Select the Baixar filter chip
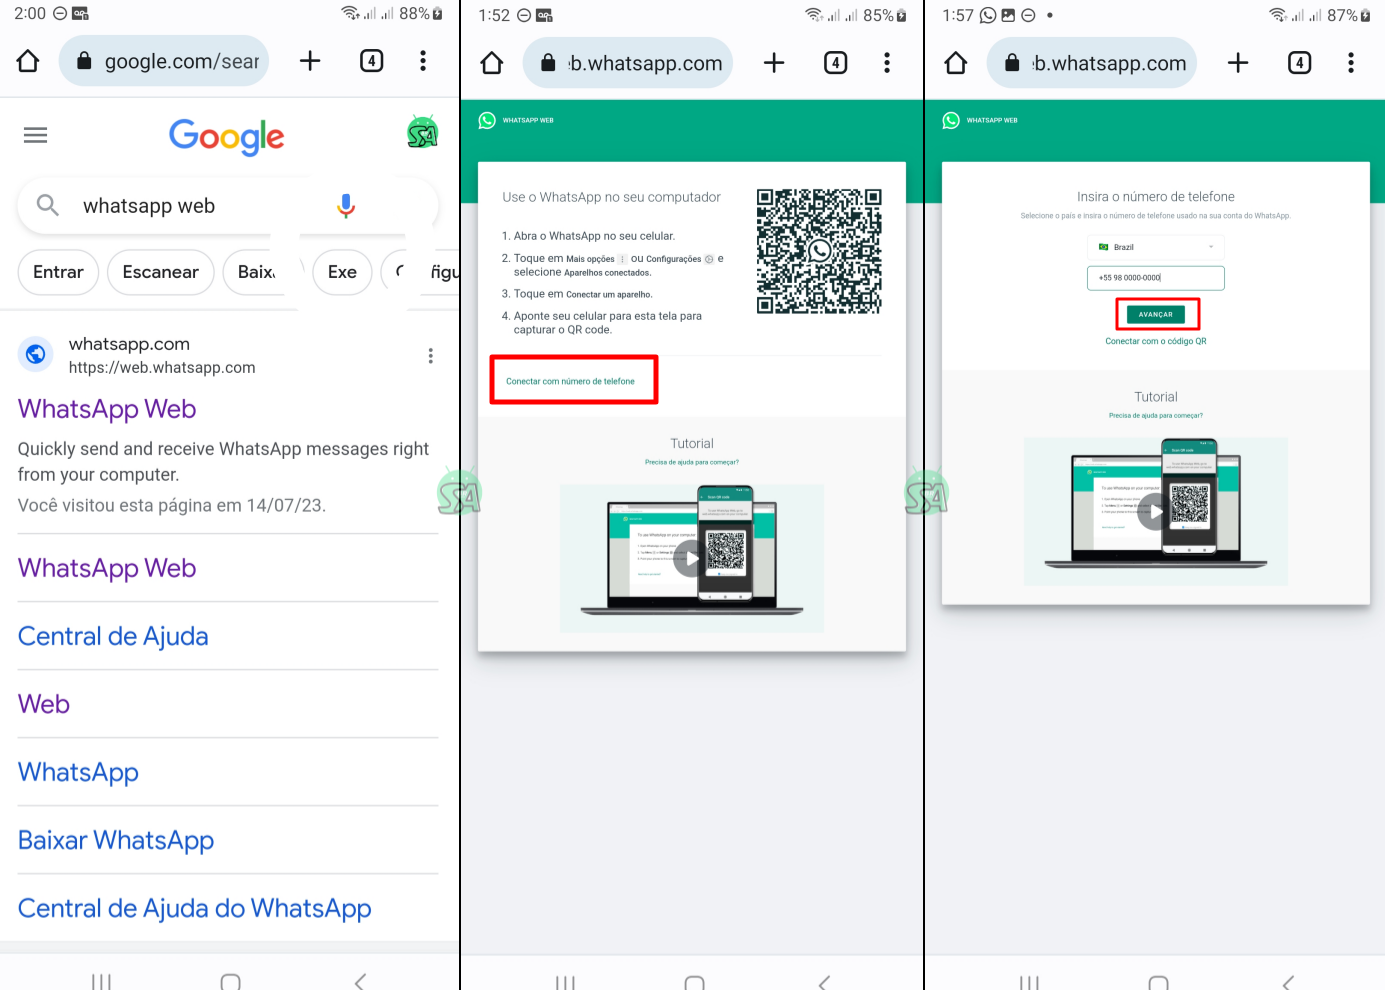1385x990 pixels. (256, 272)
